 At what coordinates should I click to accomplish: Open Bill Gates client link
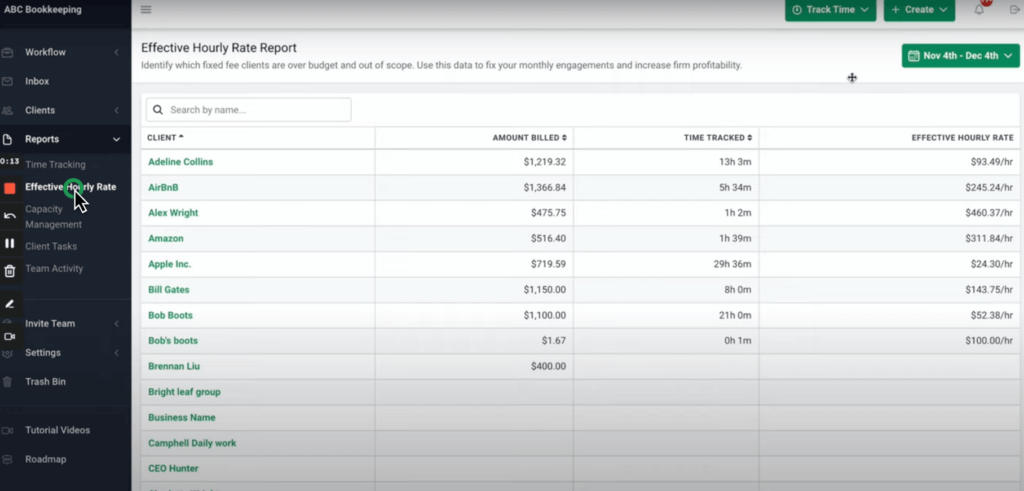click(168, 289)
